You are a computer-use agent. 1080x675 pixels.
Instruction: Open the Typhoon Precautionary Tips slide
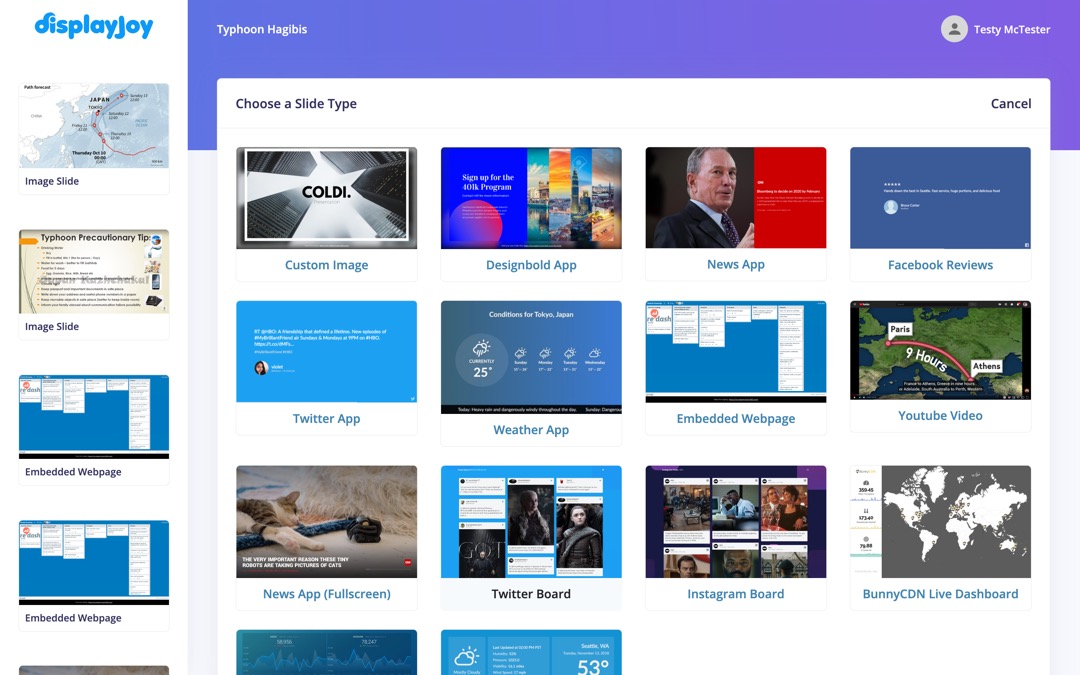[94, 271]
